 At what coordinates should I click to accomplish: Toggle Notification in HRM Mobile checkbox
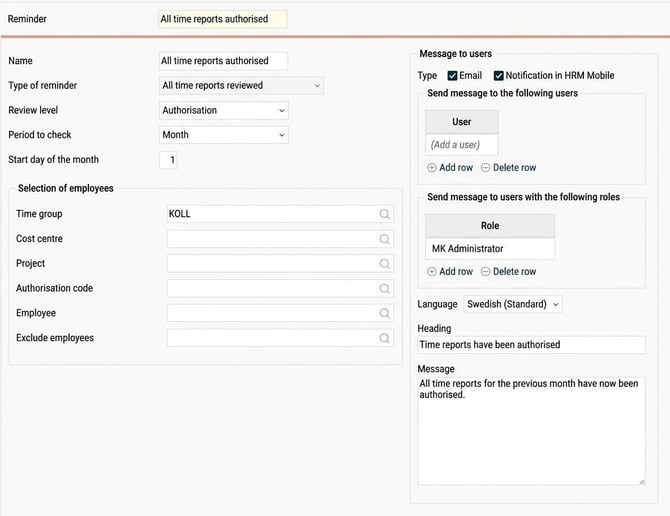click(498, 76)
